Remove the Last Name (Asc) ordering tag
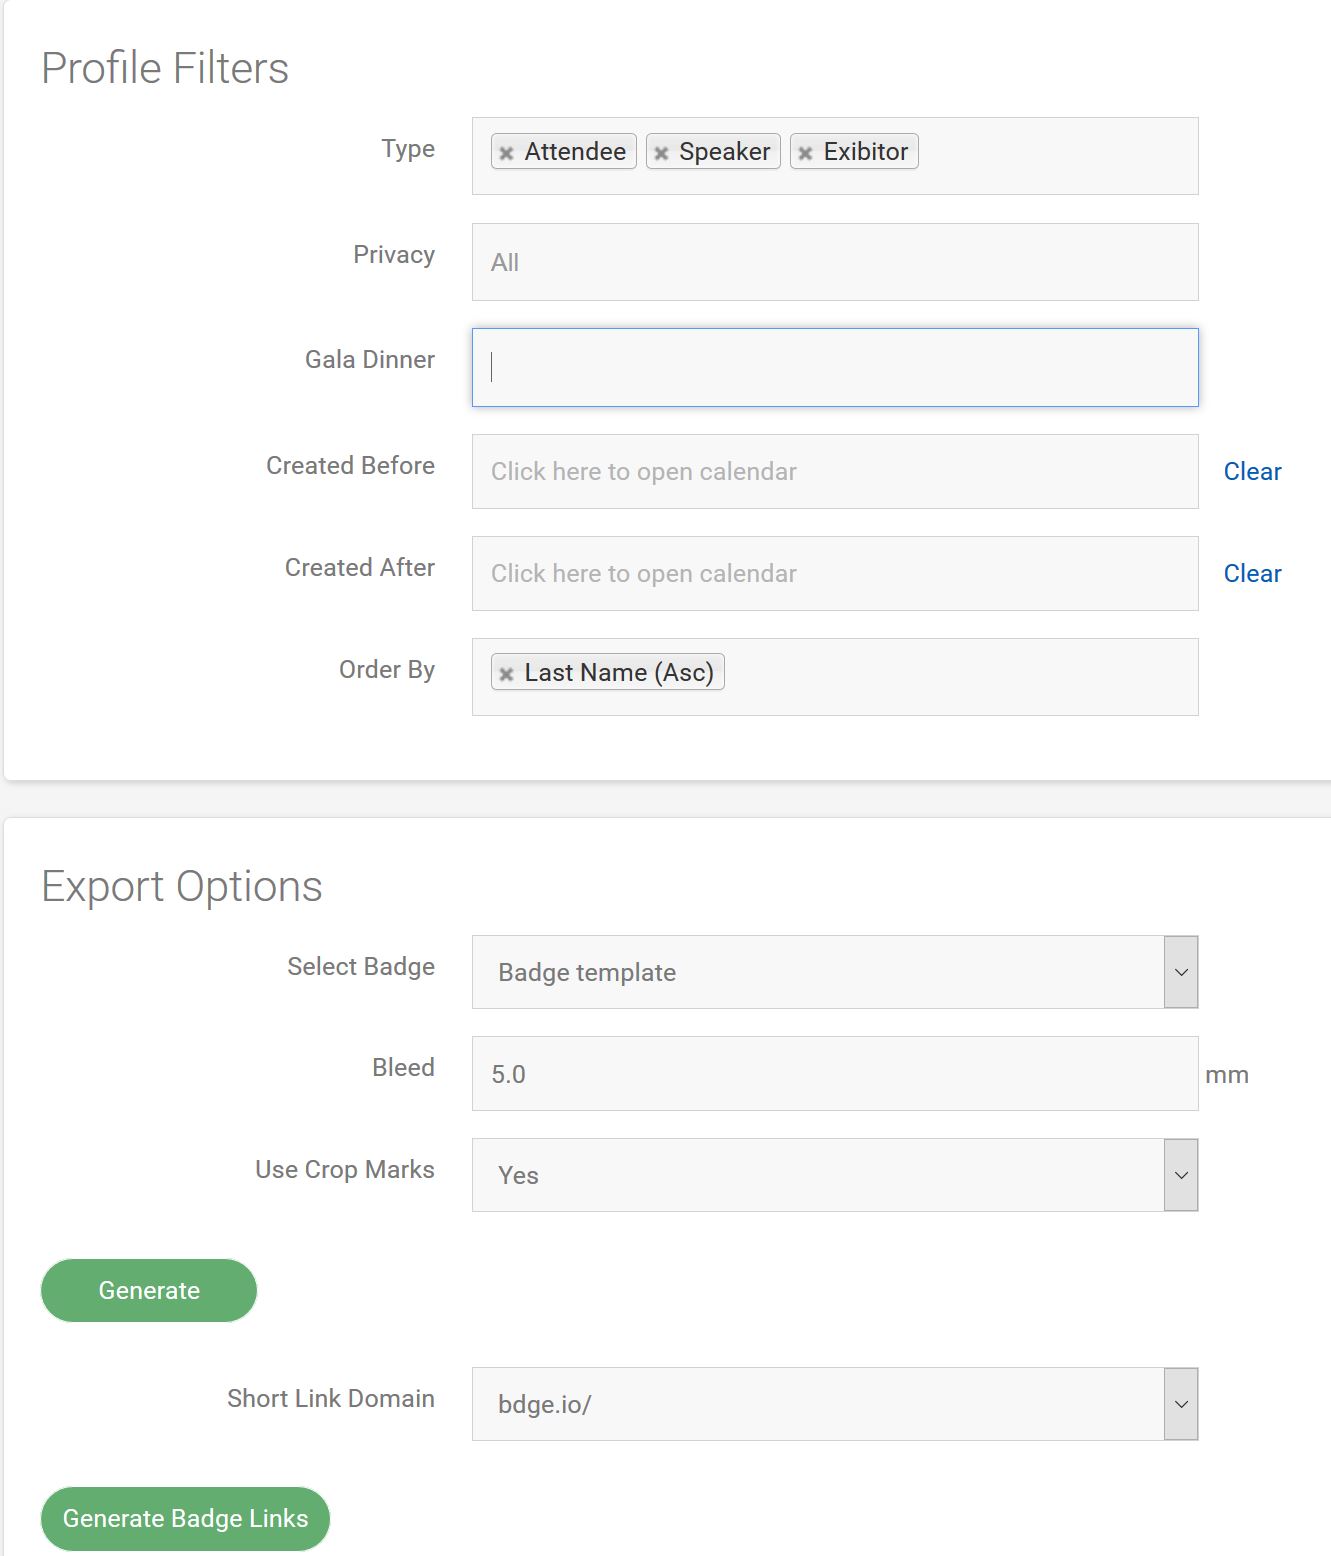Viewport: 1331px width, 1556px height. click(x=506, y=674)
